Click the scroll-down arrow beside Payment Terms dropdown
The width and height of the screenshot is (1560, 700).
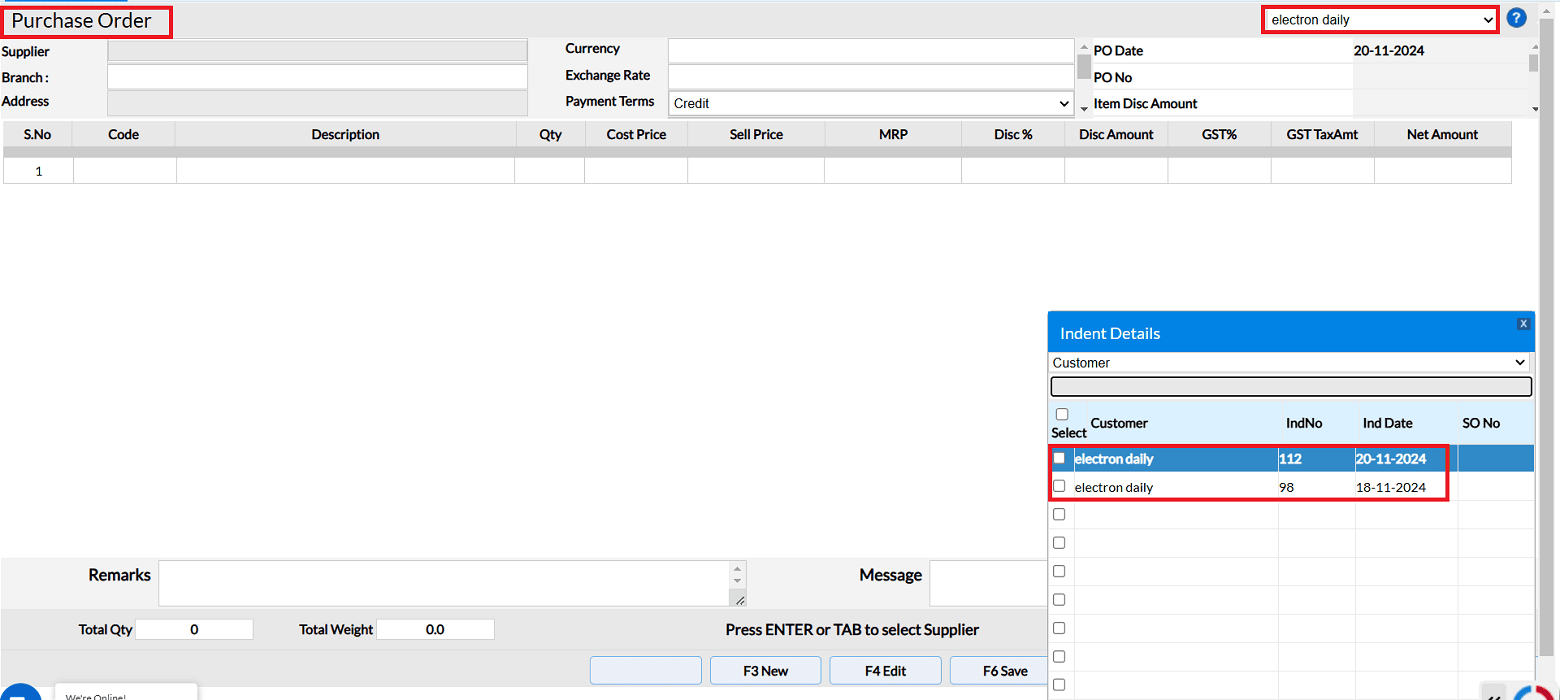click(1084, 108)
